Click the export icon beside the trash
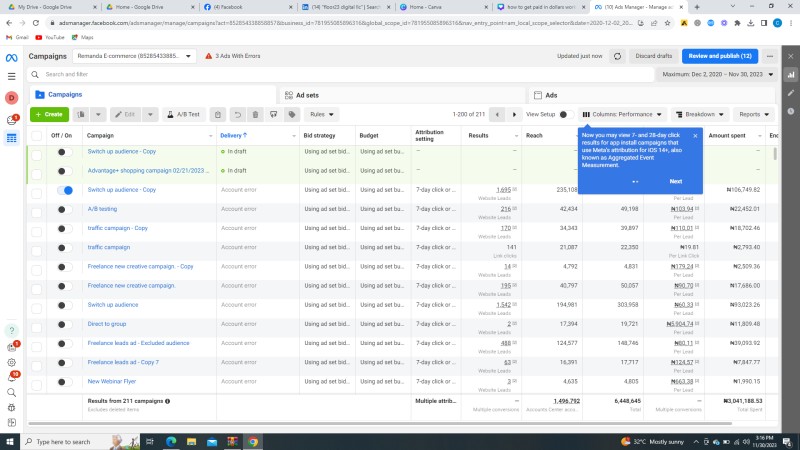 pos(273,114)
